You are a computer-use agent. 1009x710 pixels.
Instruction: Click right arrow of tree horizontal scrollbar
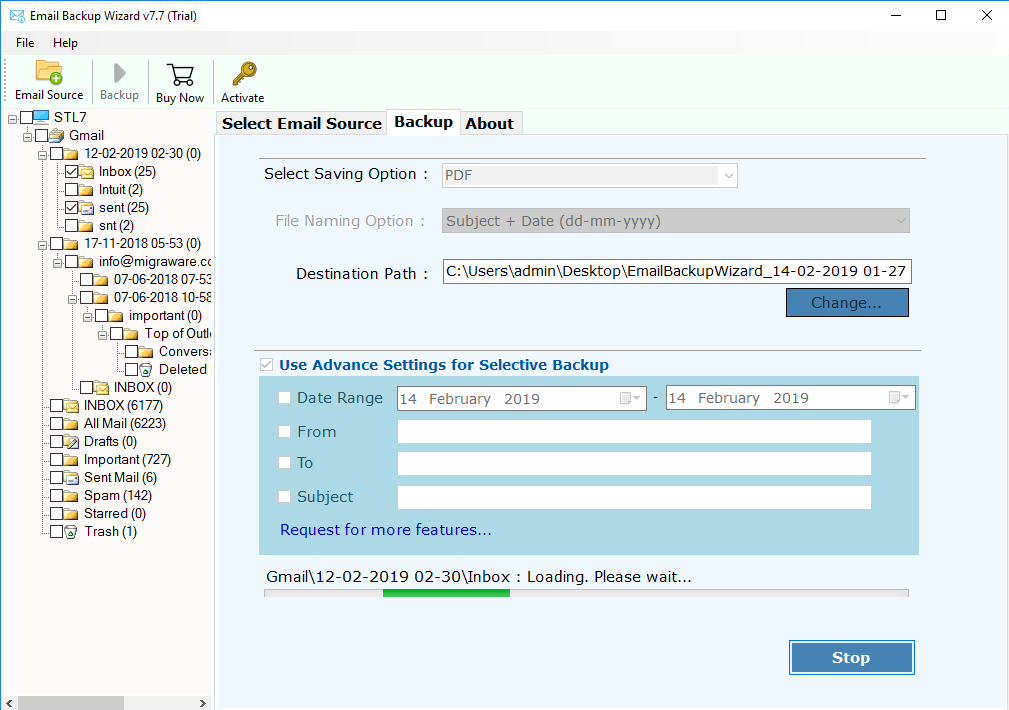(x=203, y=703)
